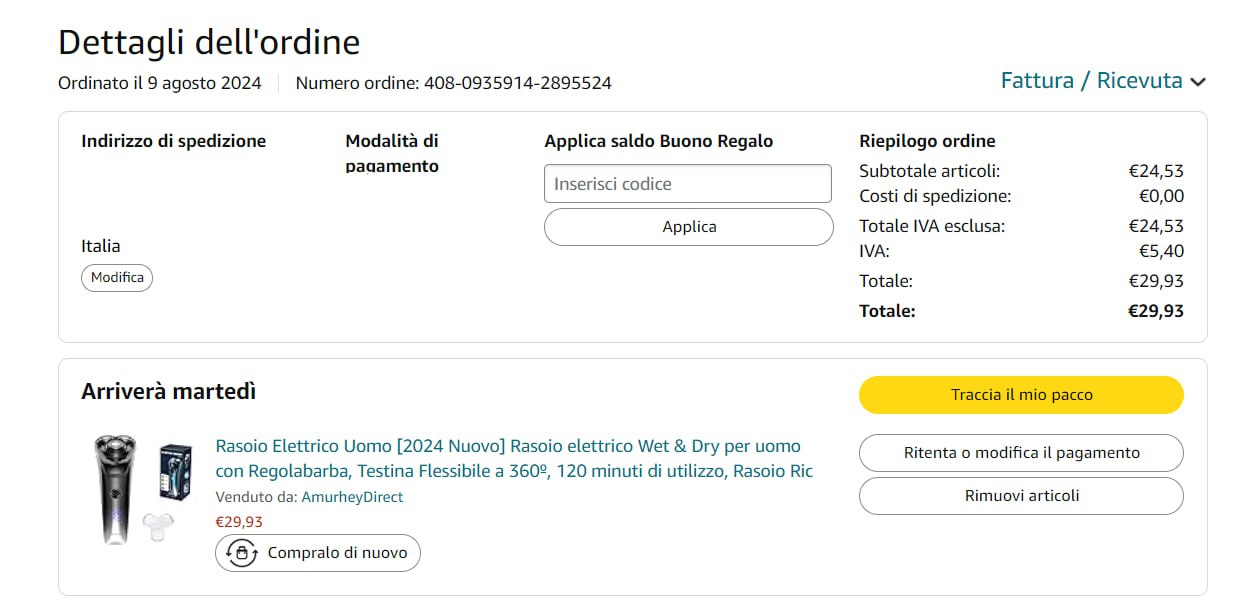Click the red €29,93 item price

(239, 521)
